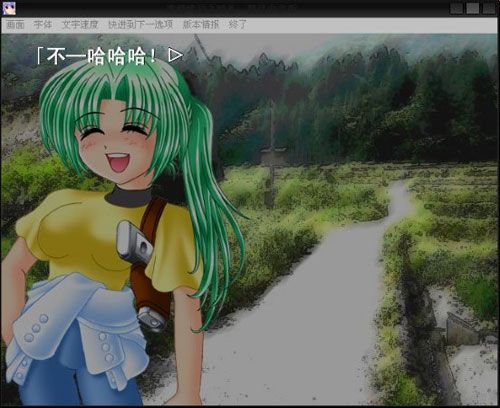Minimize the game window
This screenshot has width=500, height=408.
[456, 8]
